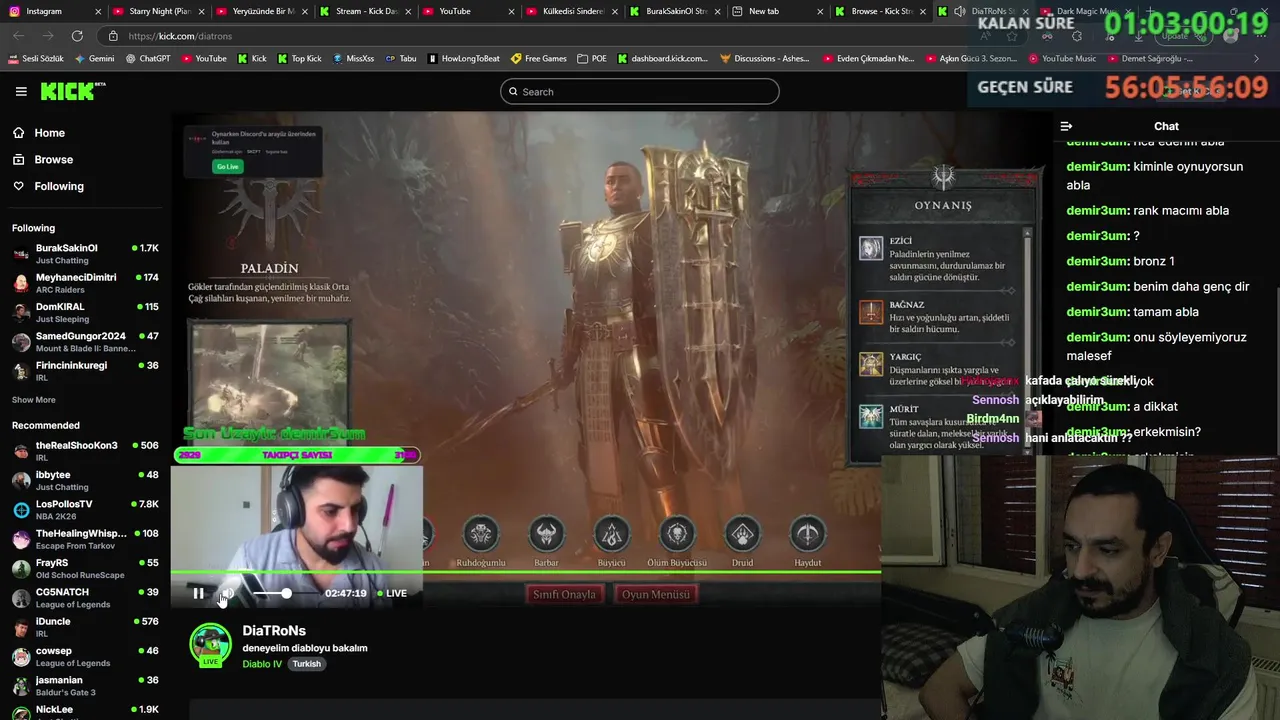Screen dimensions: 1280x720
Task: Open the Diablo IV category link
Action: point(262,664)
